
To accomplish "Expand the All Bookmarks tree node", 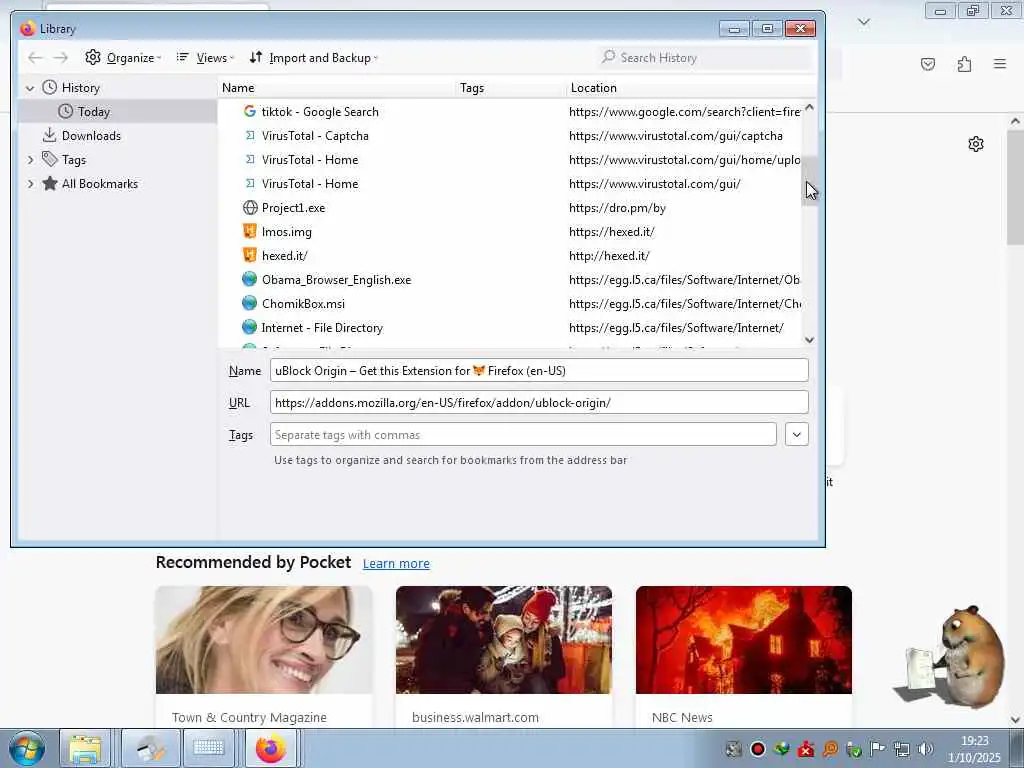I will coord(30,184).
